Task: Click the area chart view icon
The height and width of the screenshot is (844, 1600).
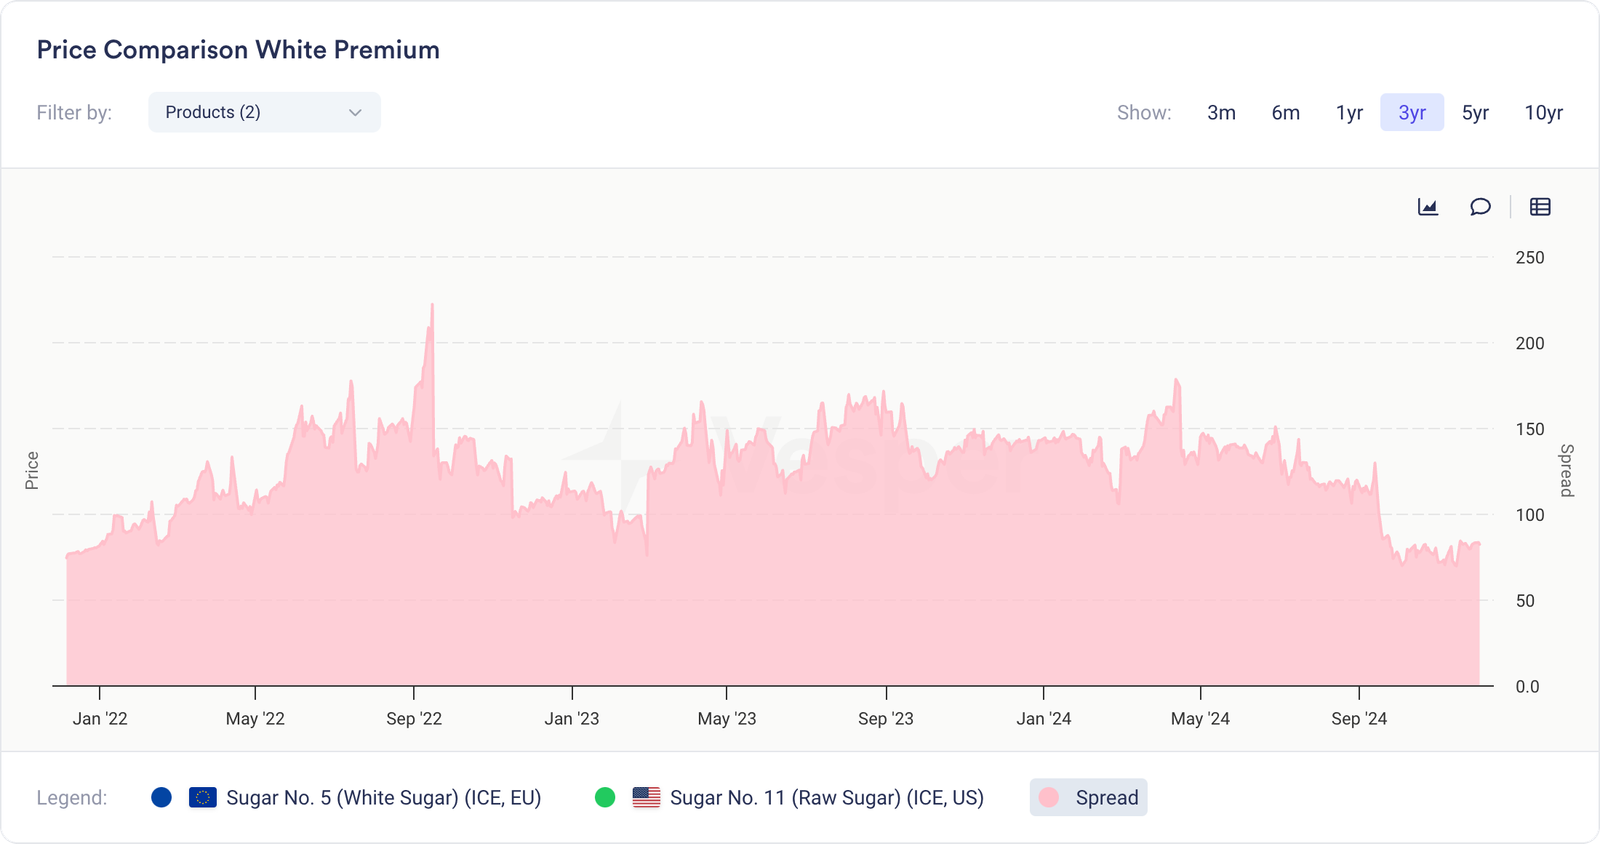Action: tap(1427, 207)
